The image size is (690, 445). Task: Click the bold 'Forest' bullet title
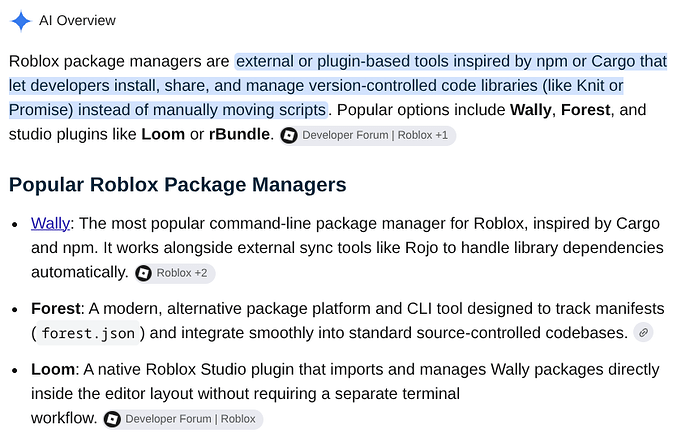click(x=55, y=309)
